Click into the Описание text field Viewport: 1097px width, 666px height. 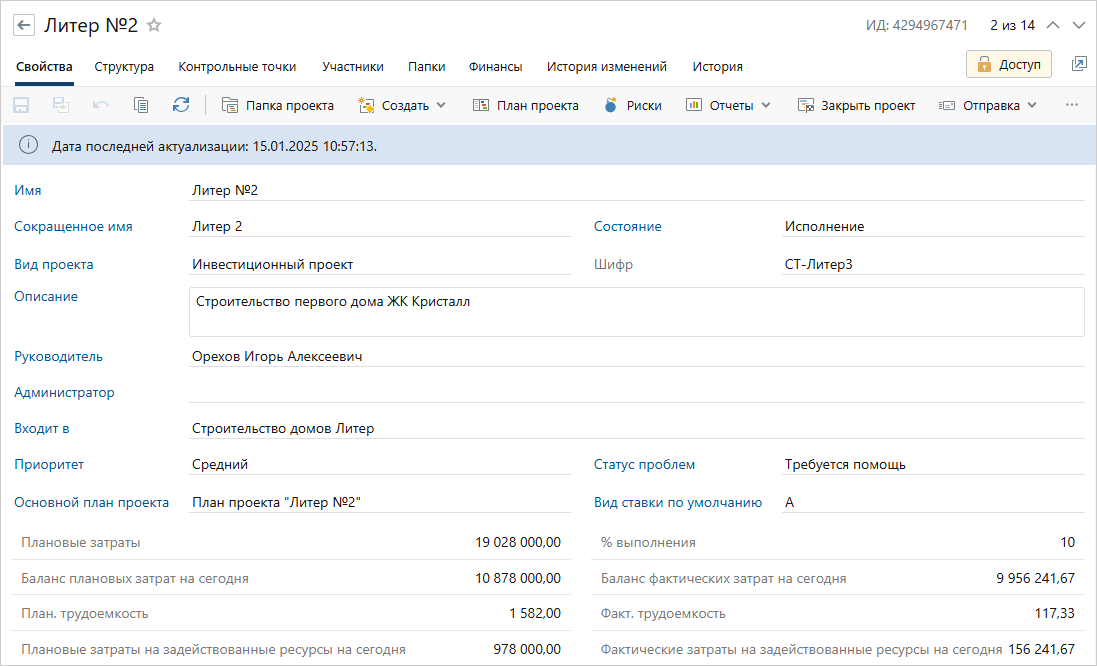click(636, 312)
